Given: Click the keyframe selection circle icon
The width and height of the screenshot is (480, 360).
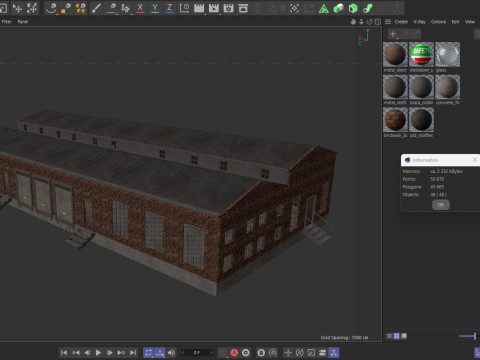Looking at the screenshot, I should (x=246, y=352).
